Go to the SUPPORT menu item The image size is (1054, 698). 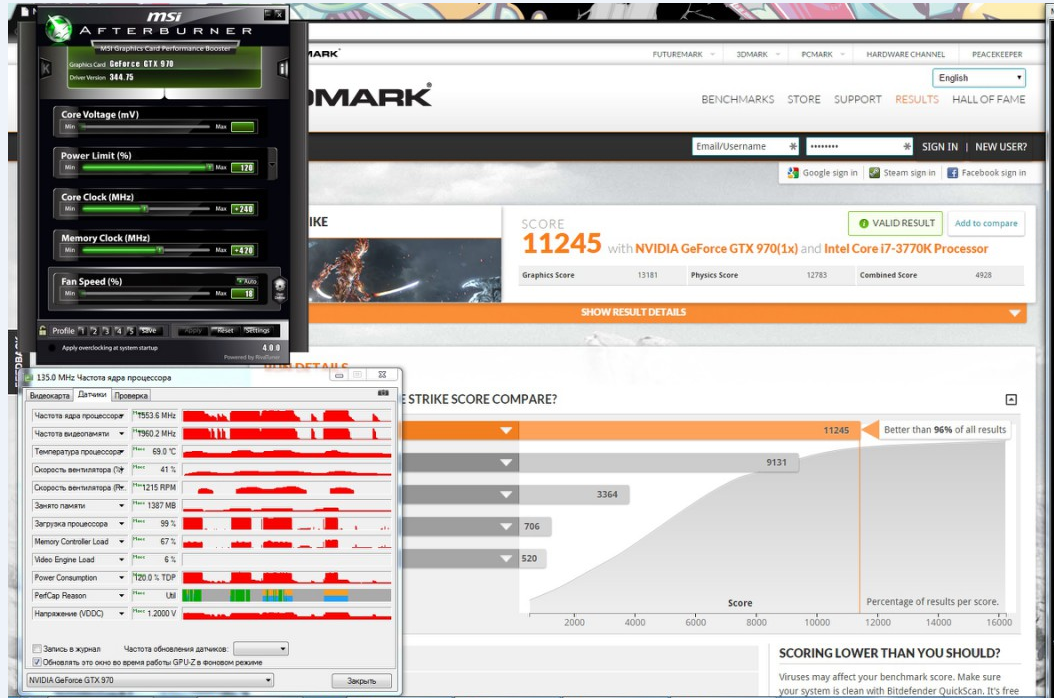[x=857, y=100]
